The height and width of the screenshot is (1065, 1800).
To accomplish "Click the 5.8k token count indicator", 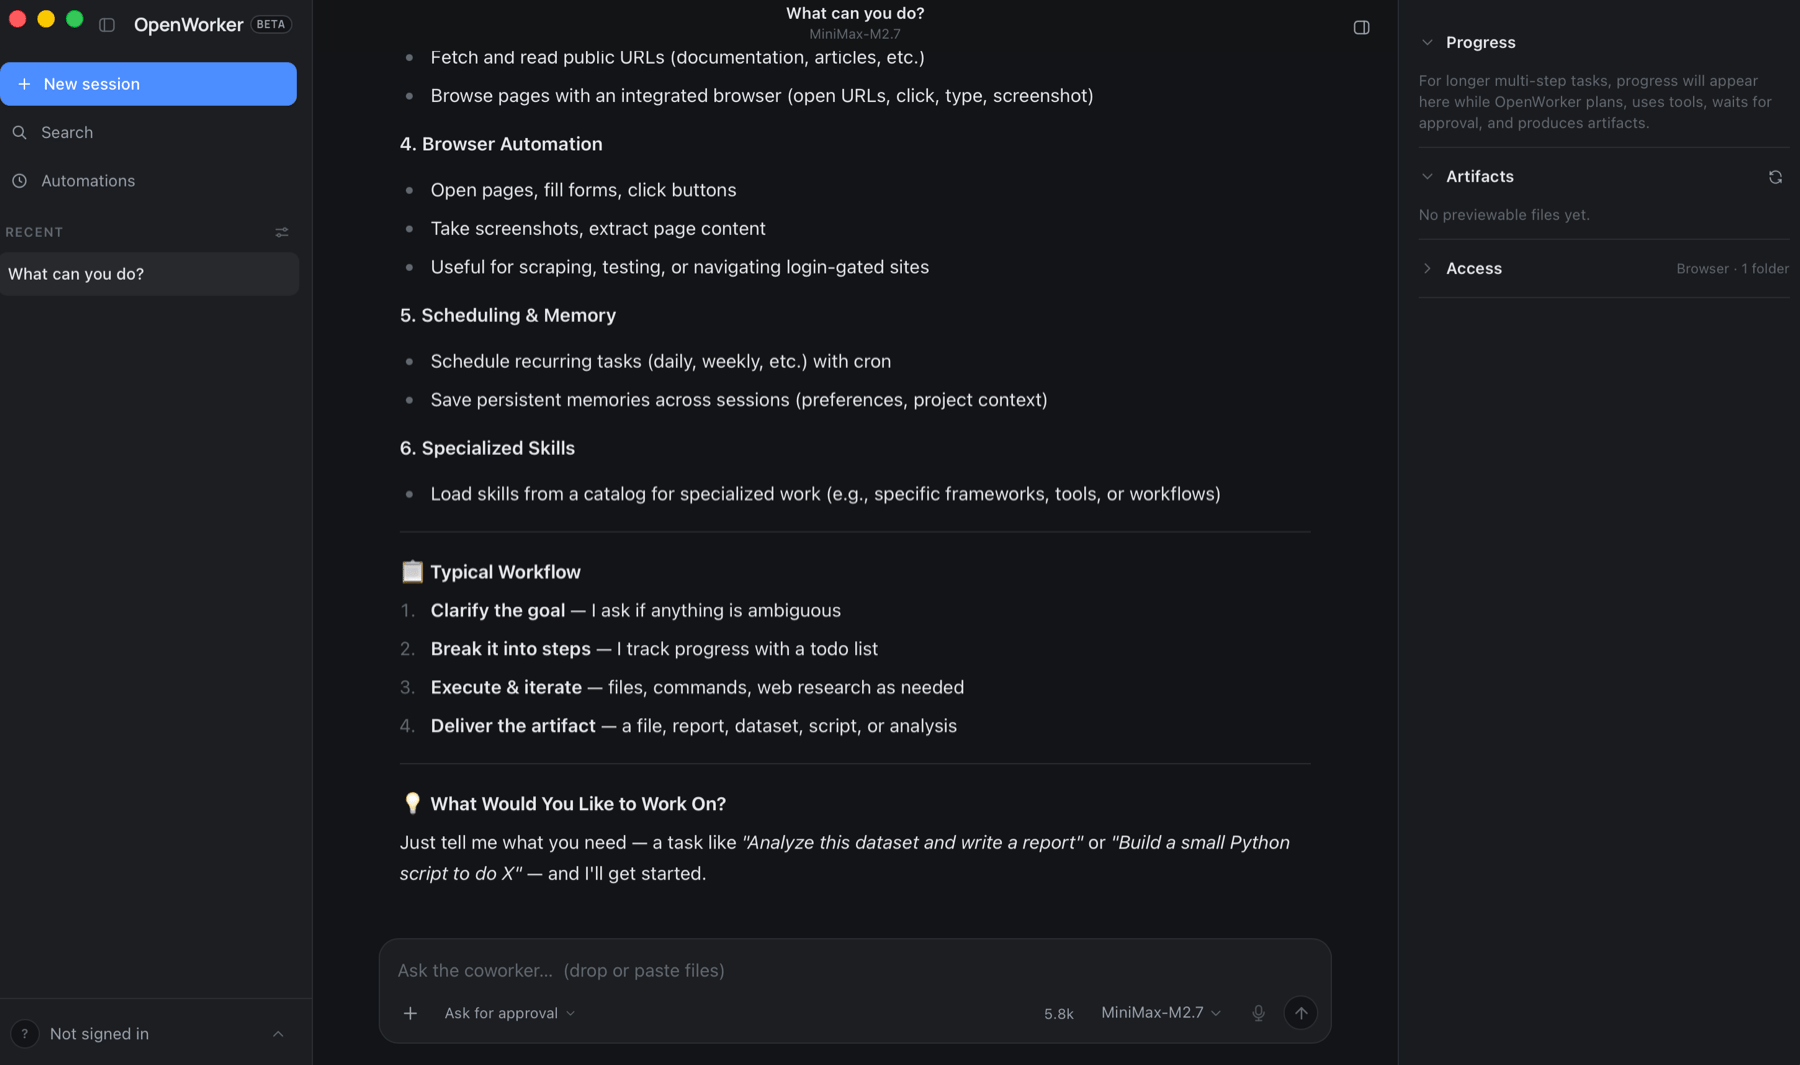I will (1059, 1014).
